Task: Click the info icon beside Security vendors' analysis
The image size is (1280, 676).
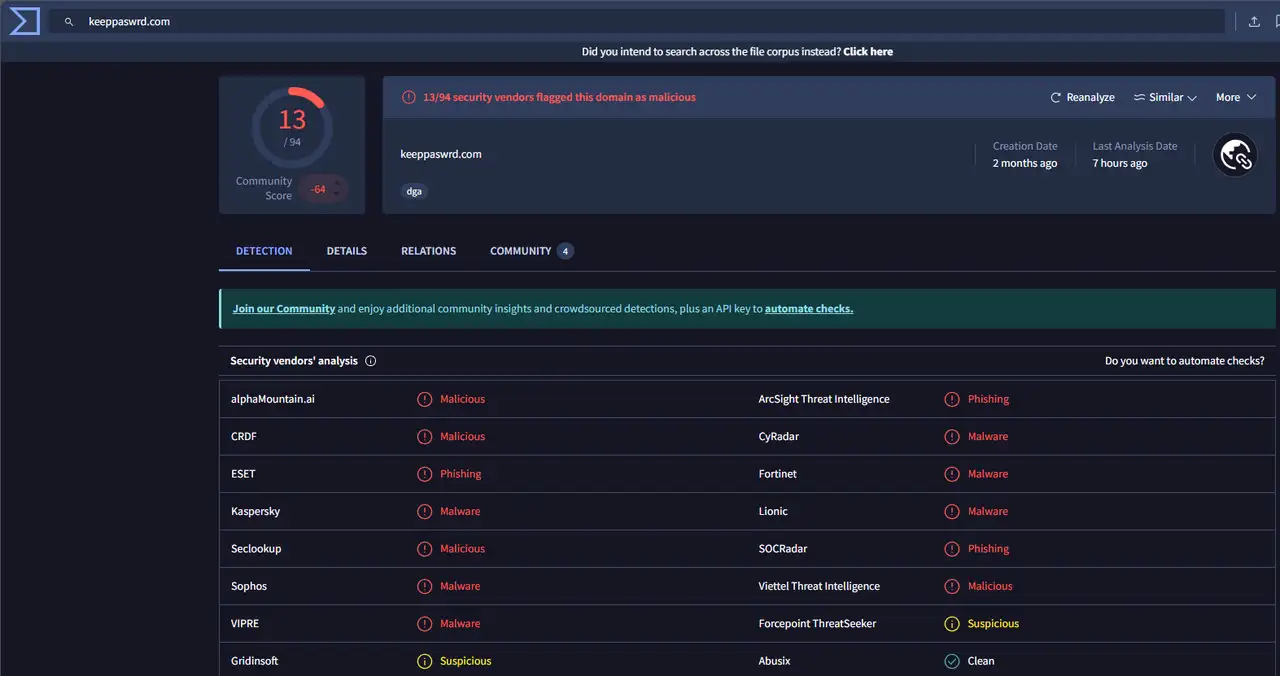Action: pyautogui.click(x=371, y=361)
